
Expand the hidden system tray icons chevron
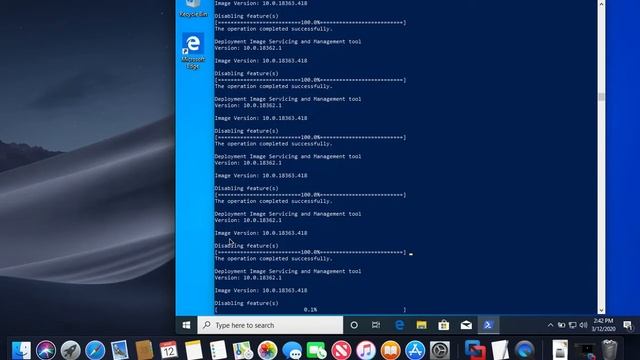click(550, 325)
